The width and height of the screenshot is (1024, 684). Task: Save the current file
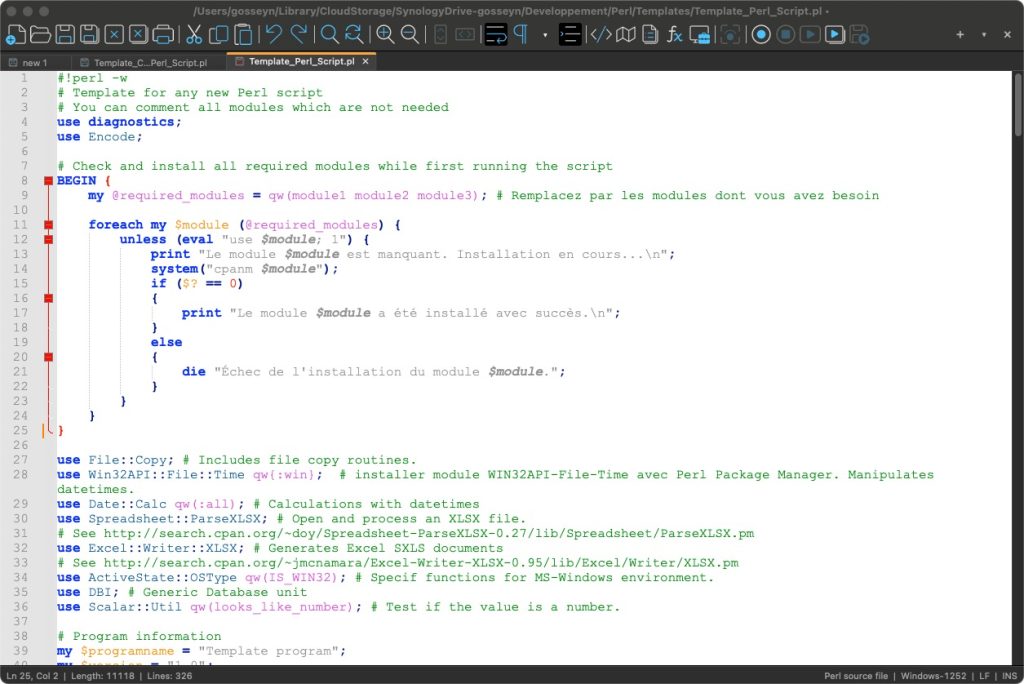[65, 35]
